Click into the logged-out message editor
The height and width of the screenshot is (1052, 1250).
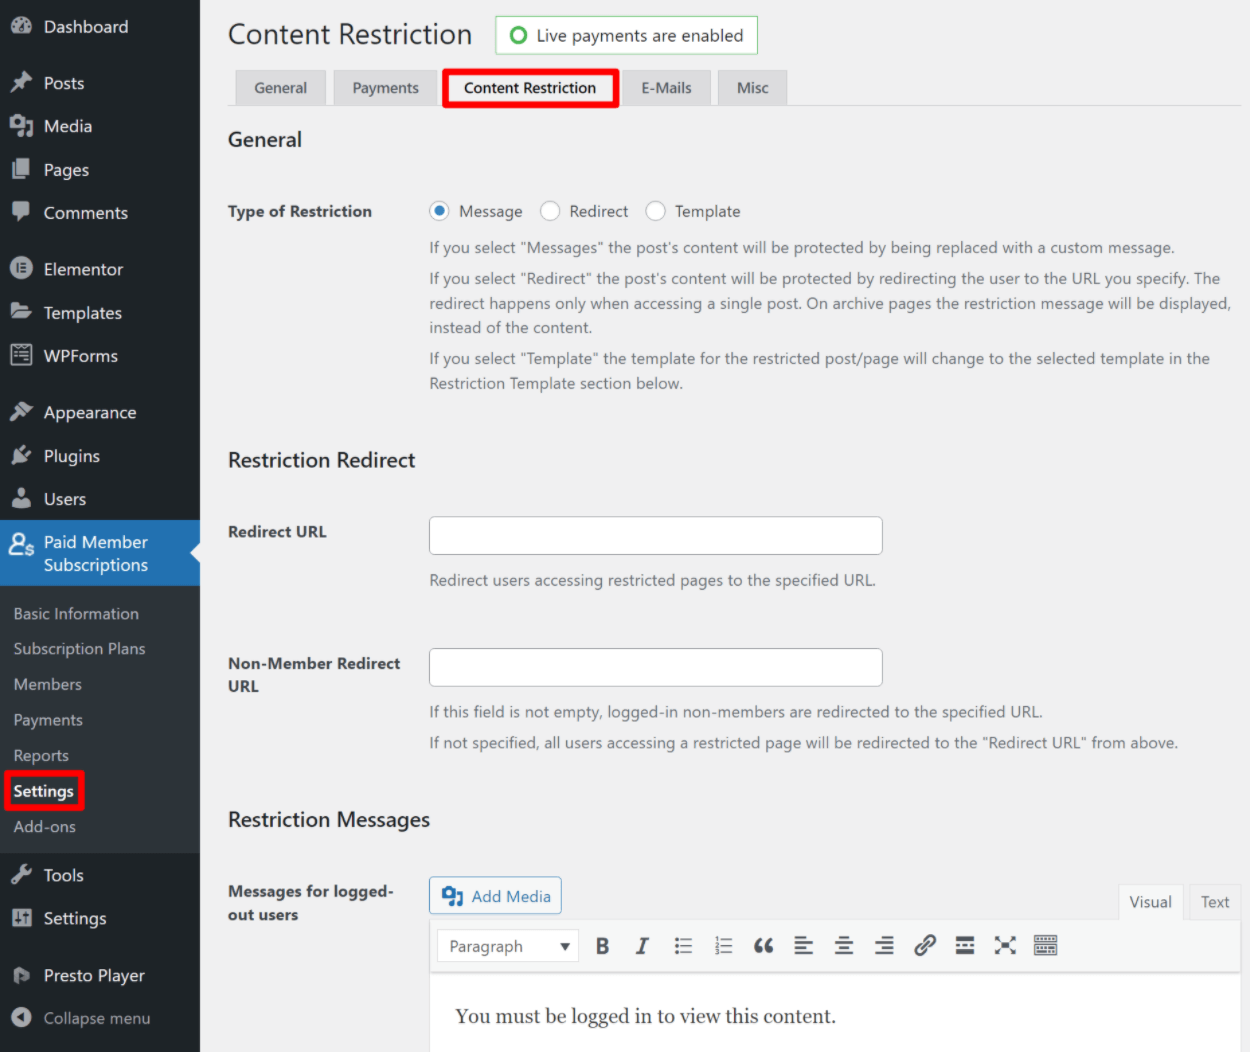(x=835, y=1012)
